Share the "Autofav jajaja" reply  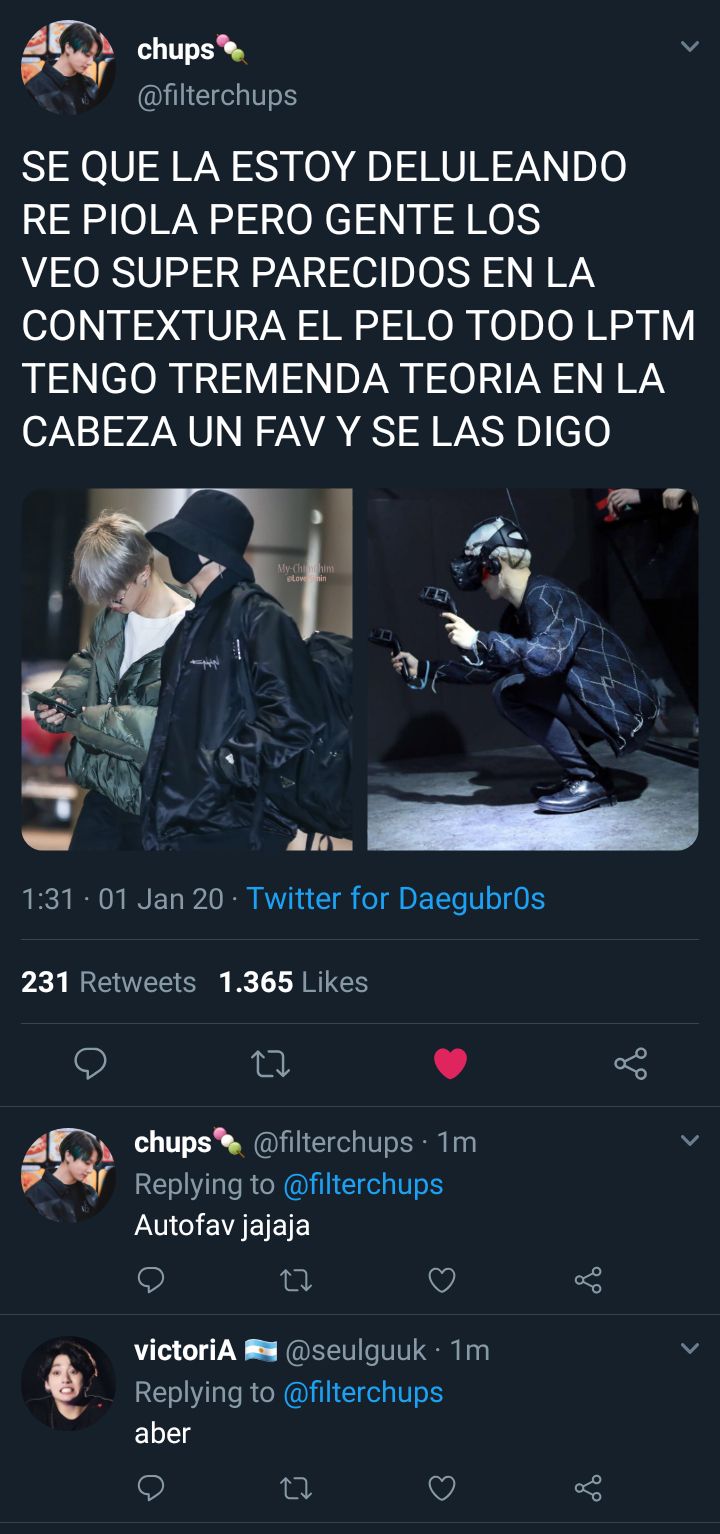coord(588,1279)
